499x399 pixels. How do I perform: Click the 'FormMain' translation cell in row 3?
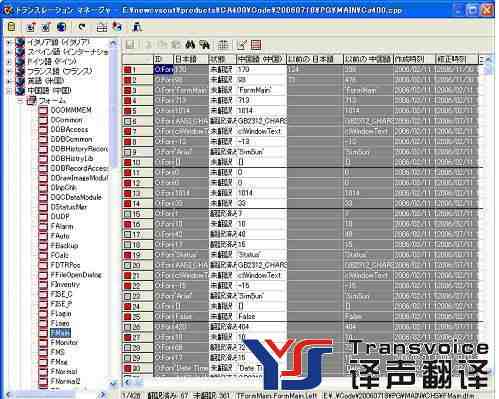click(x=262, y=90)
